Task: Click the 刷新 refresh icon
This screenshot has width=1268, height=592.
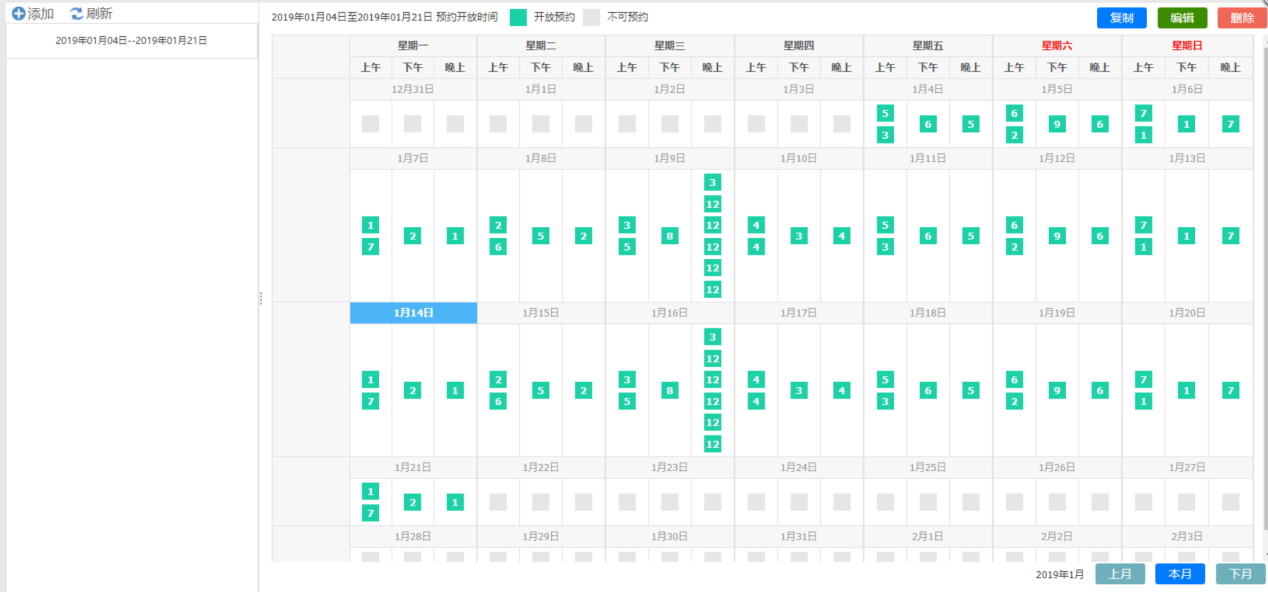Action: (x=77, y=14)
